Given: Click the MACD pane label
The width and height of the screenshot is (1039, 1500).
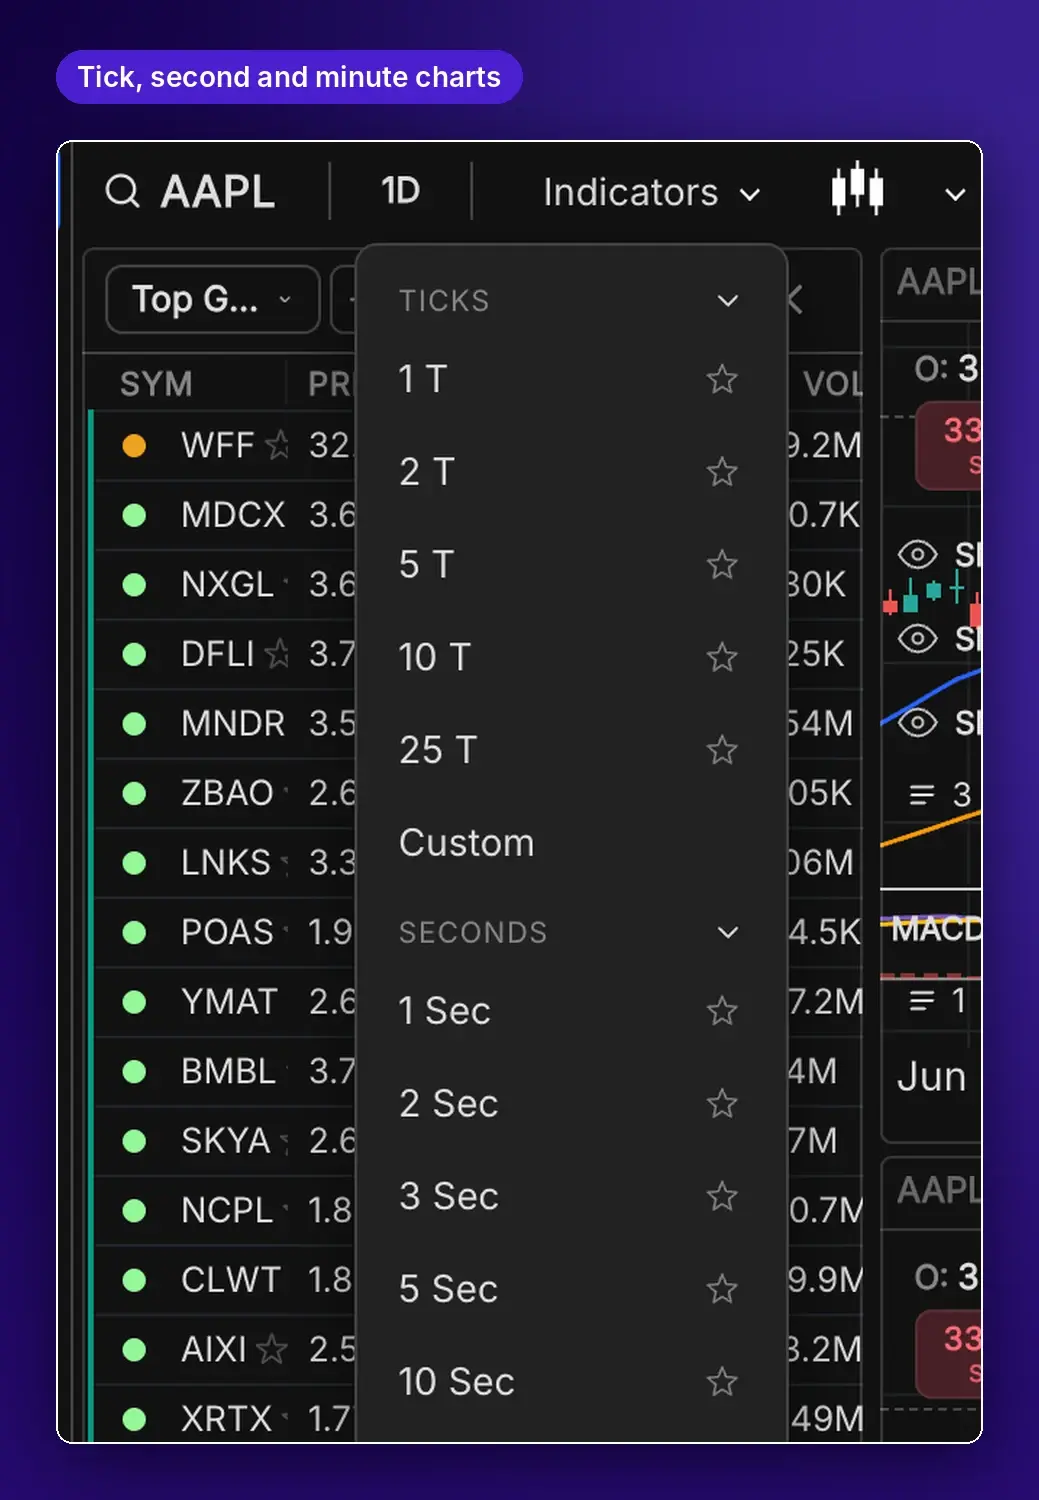Looking at the screenshot, I should tap(936, 929).
